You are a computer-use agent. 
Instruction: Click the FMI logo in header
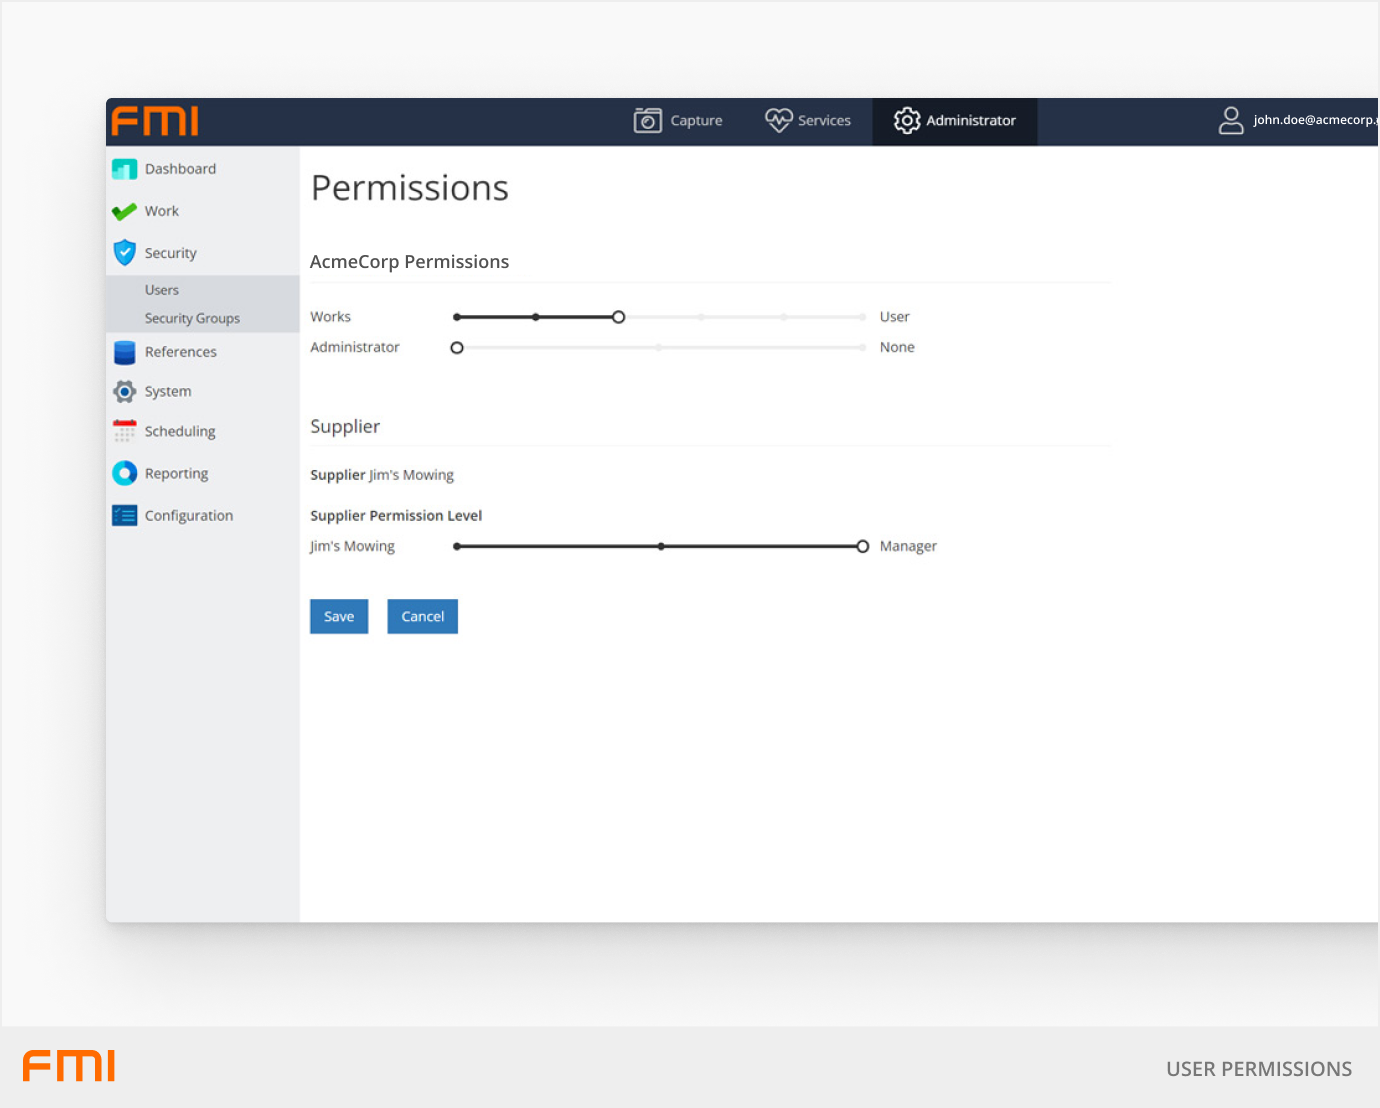coord(155,121)
